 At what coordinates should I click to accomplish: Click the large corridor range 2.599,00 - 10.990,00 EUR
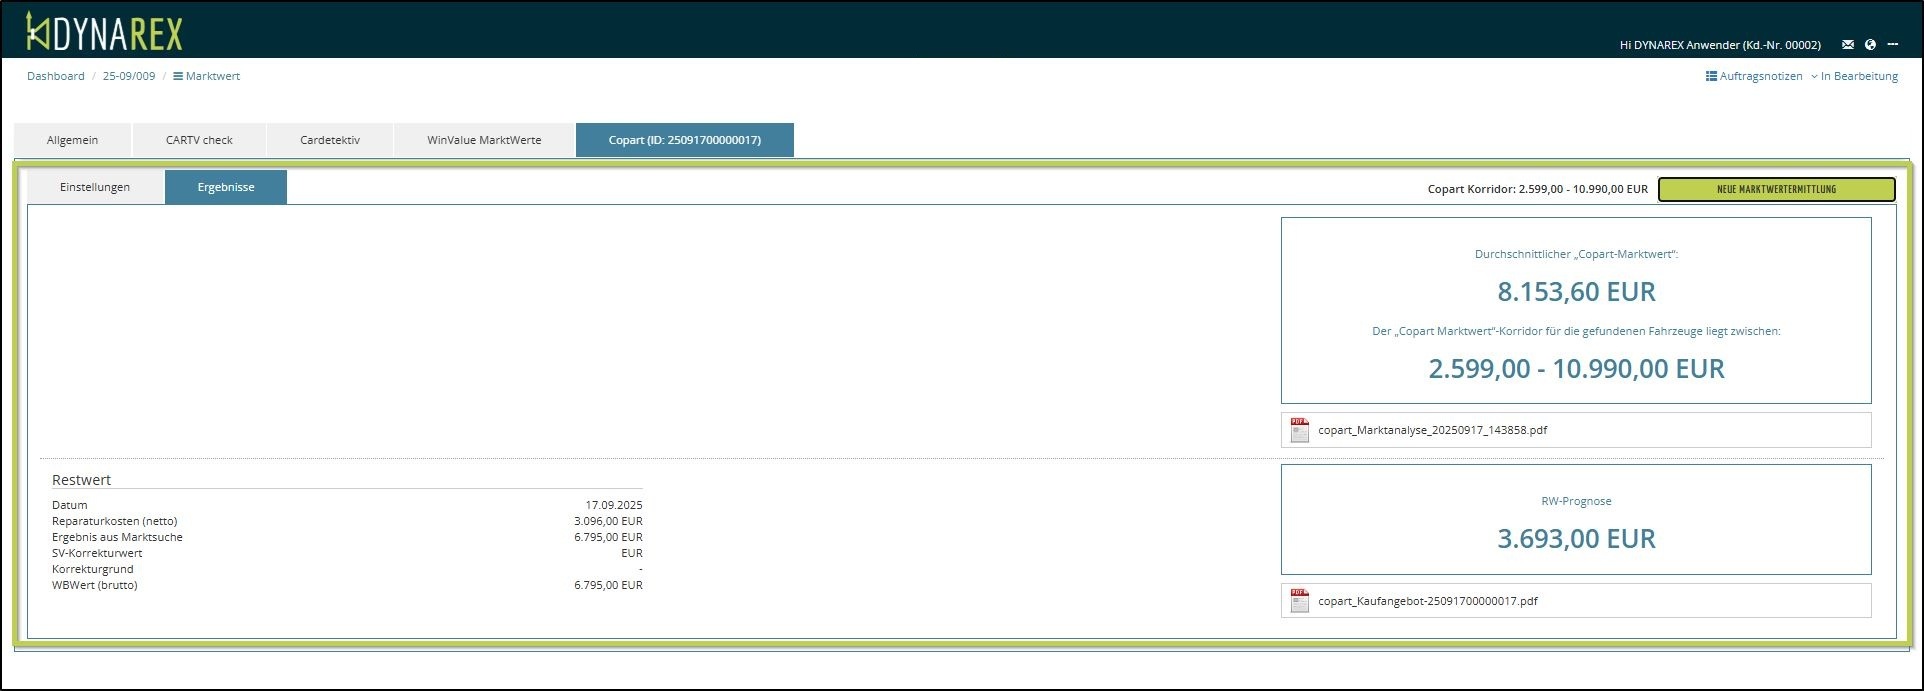coord(1576,369)
